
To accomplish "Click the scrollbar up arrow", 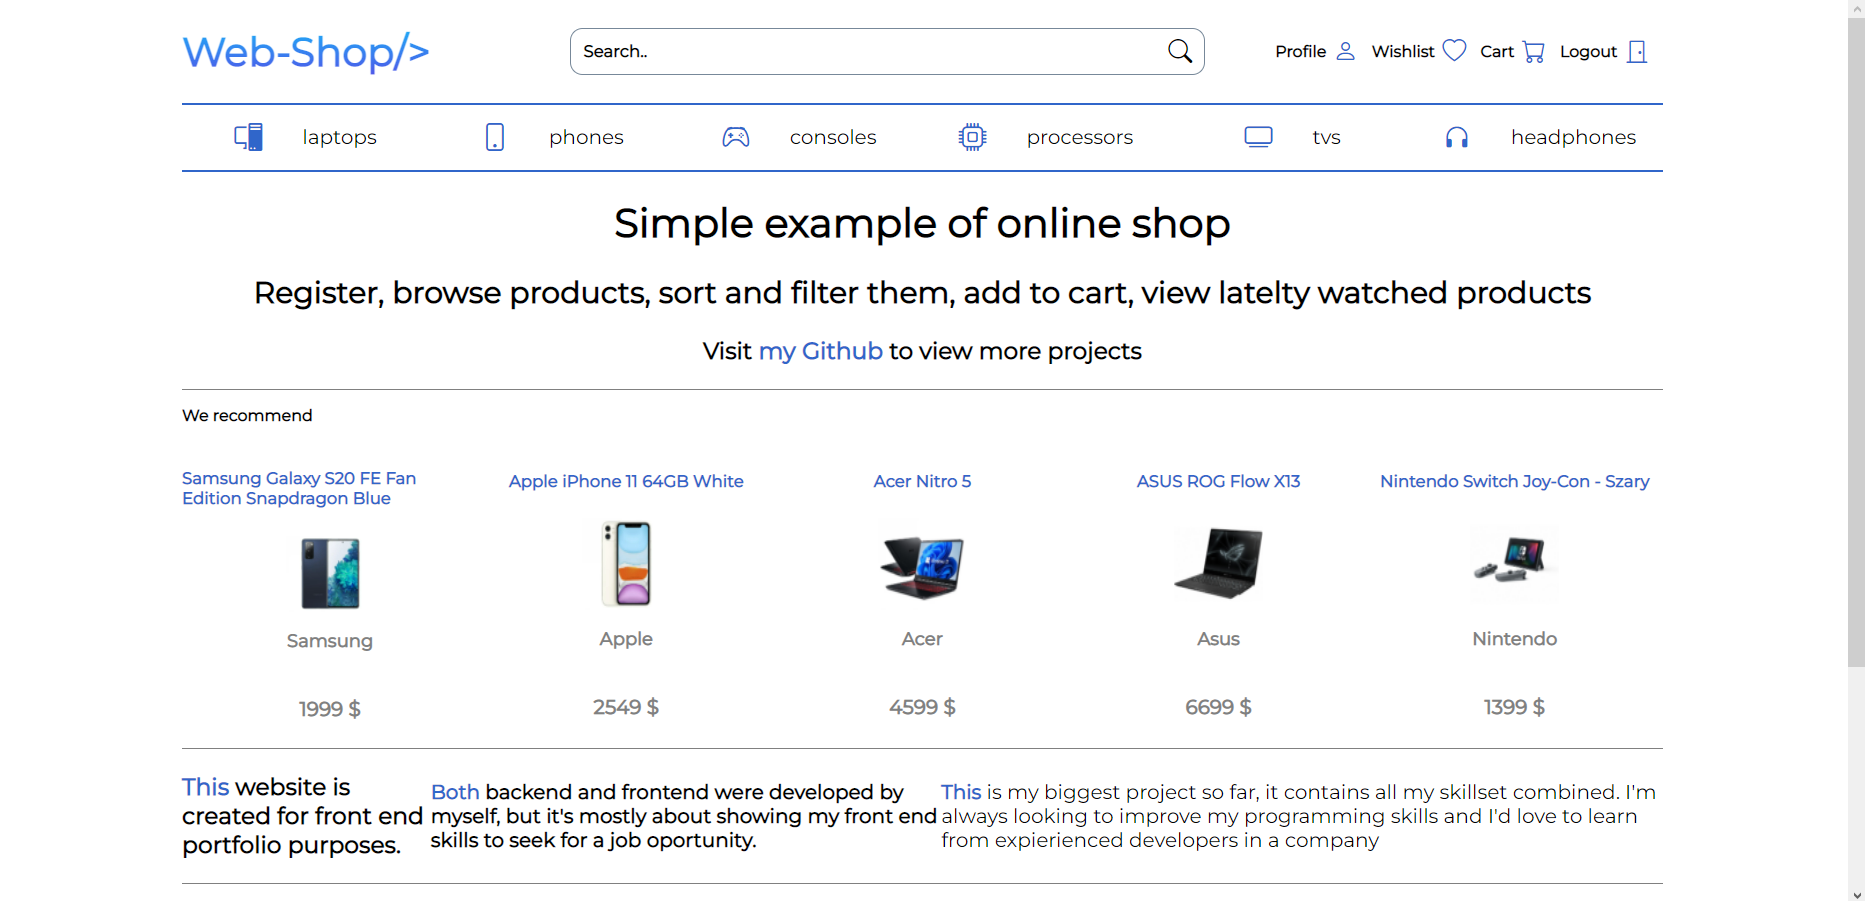I will (x=1856, y=8).
